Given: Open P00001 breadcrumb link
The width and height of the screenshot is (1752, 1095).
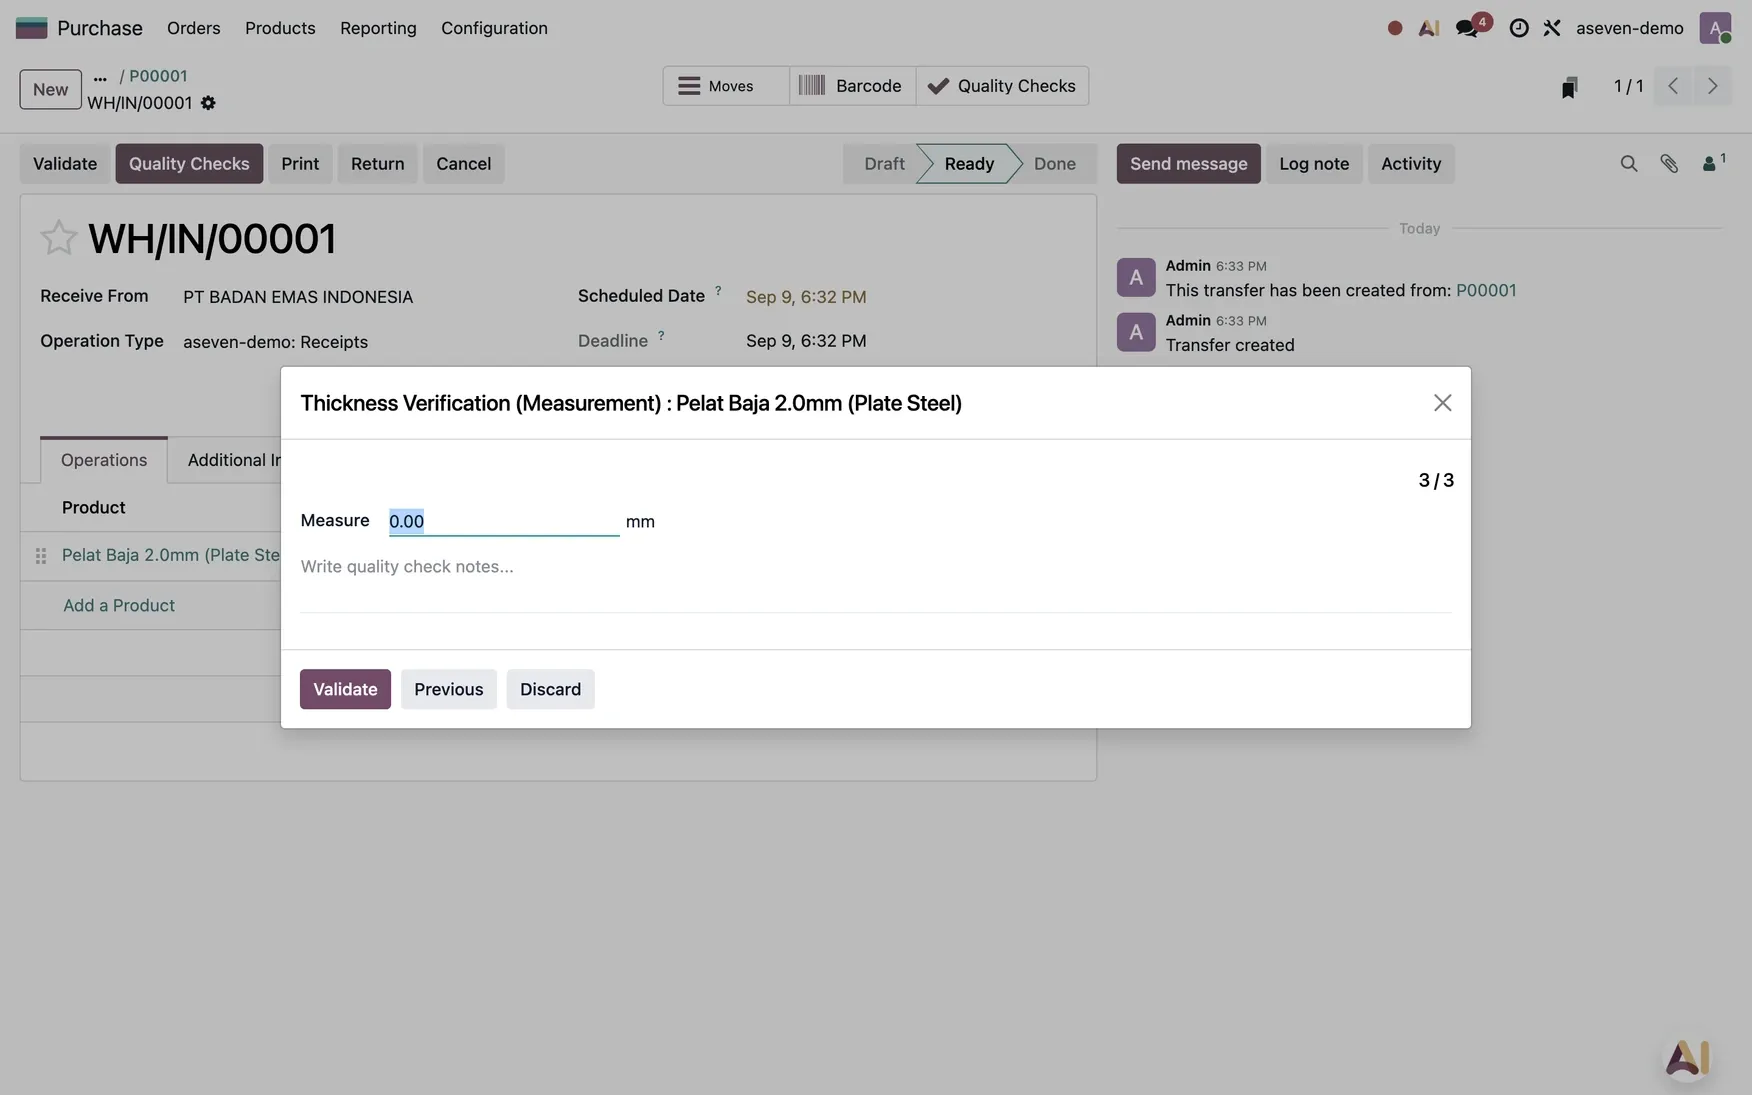Looking at the screenshot, I should (x=158, y=76).
